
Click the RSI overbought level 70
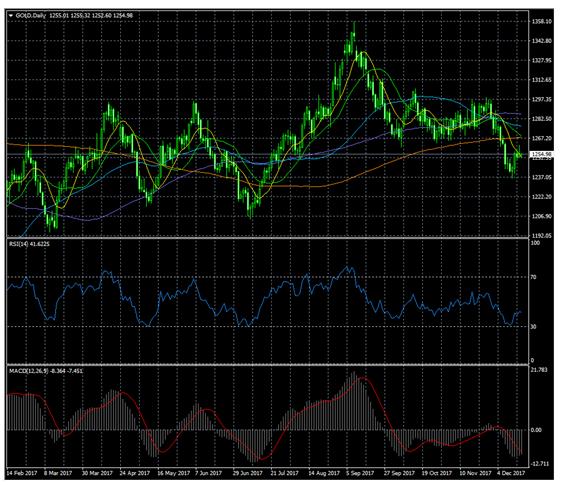click(534, 277)
